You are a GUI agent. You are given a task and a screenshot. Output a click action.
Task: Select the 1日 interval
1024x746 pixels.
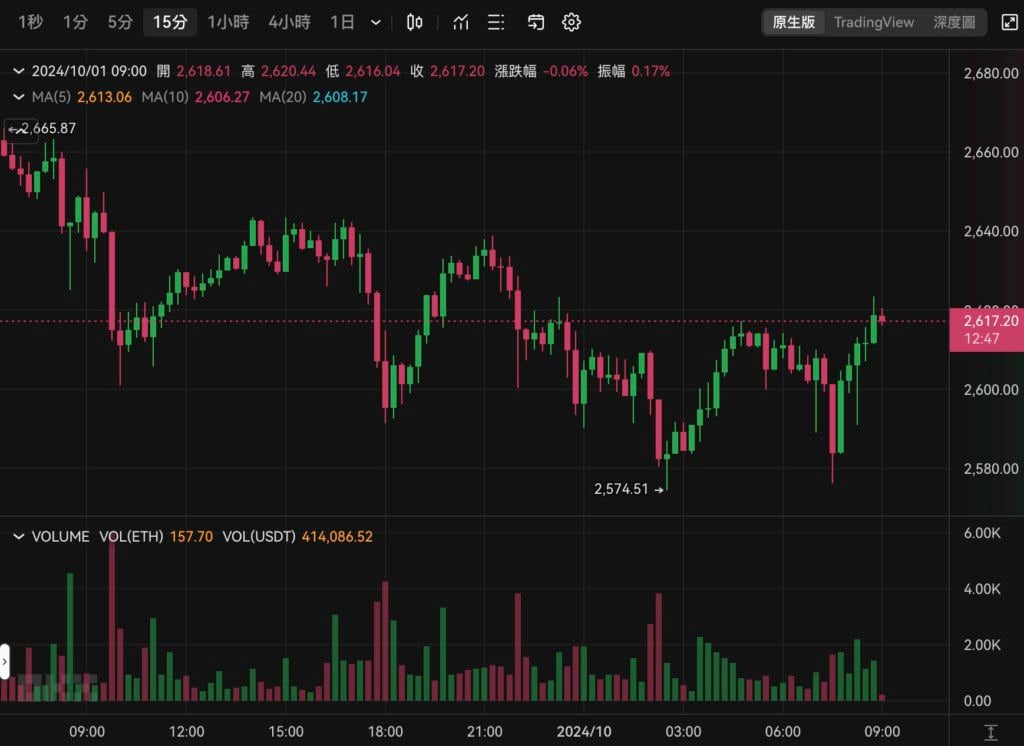click(x=342, y=22)
